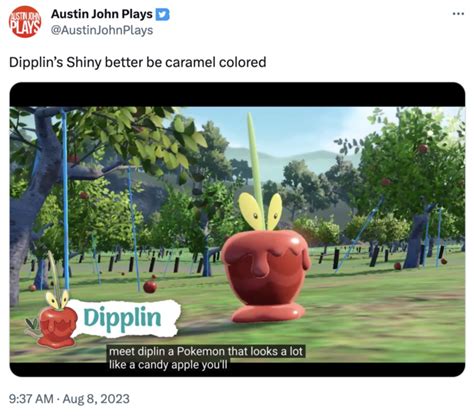Open the 9:37 AM timestamp link
The height and width of the screenshot is (418, 474).
click(x=31, y=399)
